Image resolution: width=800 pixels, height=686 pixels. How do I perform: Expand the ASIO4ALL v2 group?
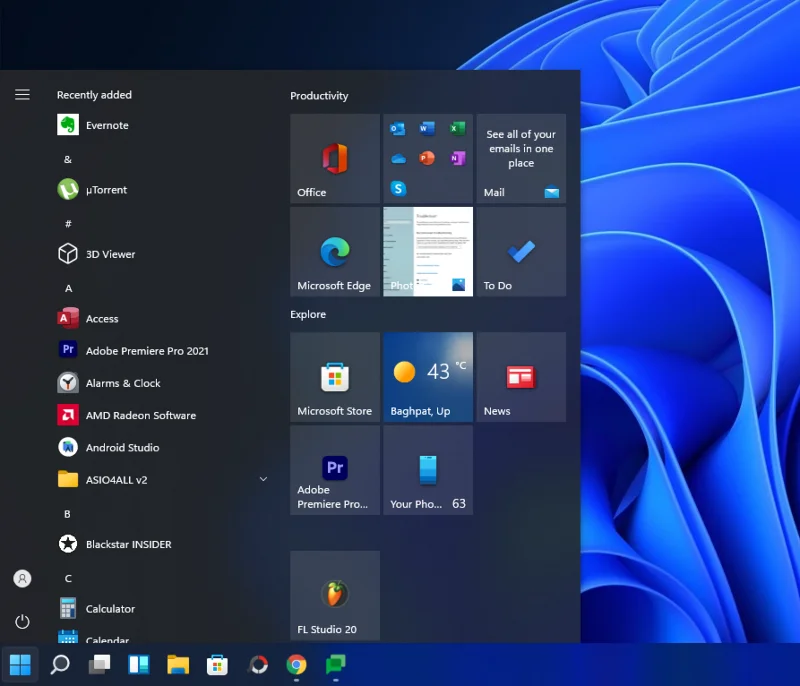pos(263,479)
